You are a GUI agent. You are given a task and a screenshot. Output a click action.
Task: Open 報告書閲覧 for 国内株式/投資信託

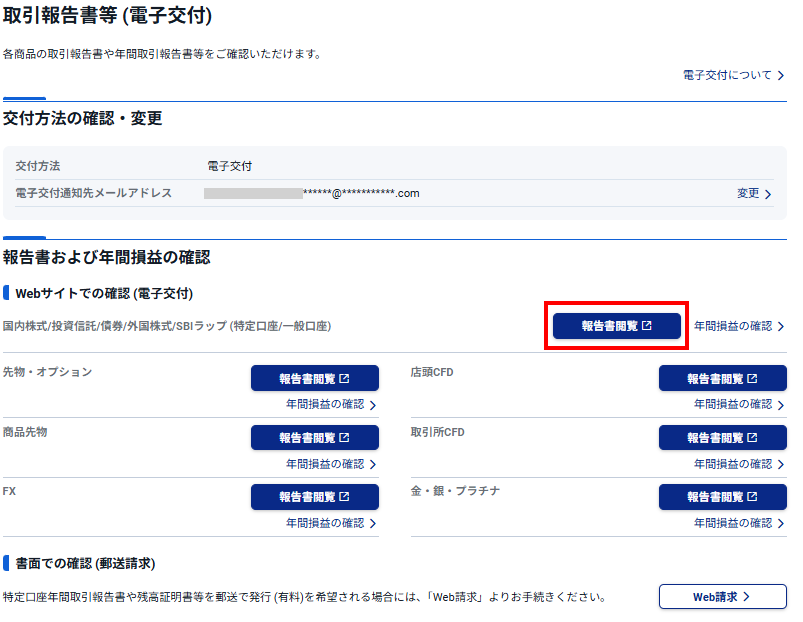click(x=616, y=326)
